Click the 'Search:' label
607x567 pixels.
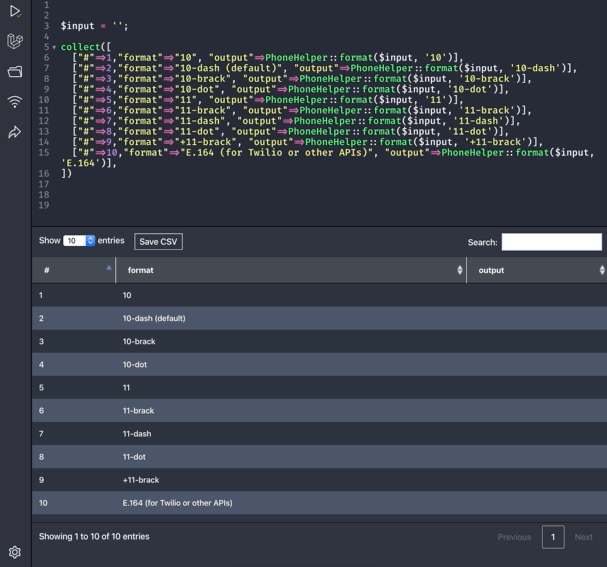482,242
